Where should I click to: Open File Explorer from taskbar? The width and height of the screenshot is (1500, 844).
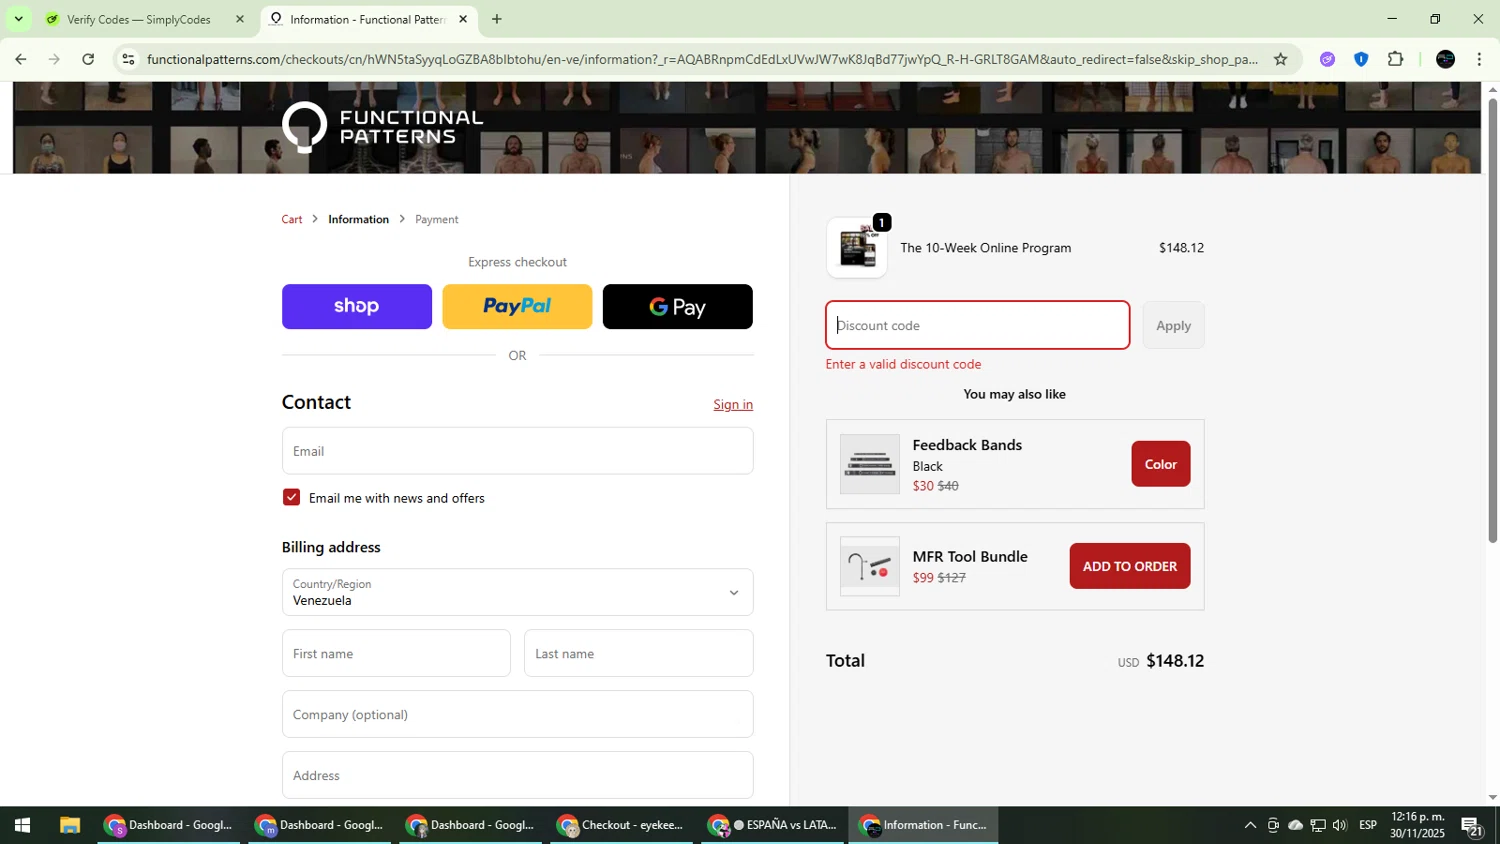(69, 825)
